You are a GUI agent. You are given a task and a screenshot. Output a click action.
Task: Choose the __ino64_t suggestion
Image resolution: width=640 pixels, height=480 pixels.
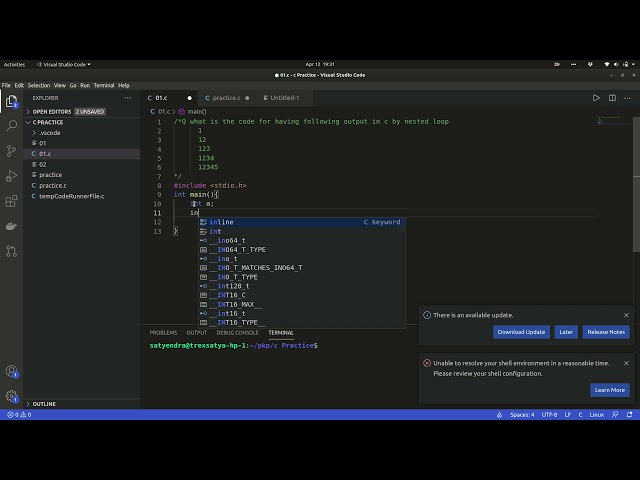point(302,240)
